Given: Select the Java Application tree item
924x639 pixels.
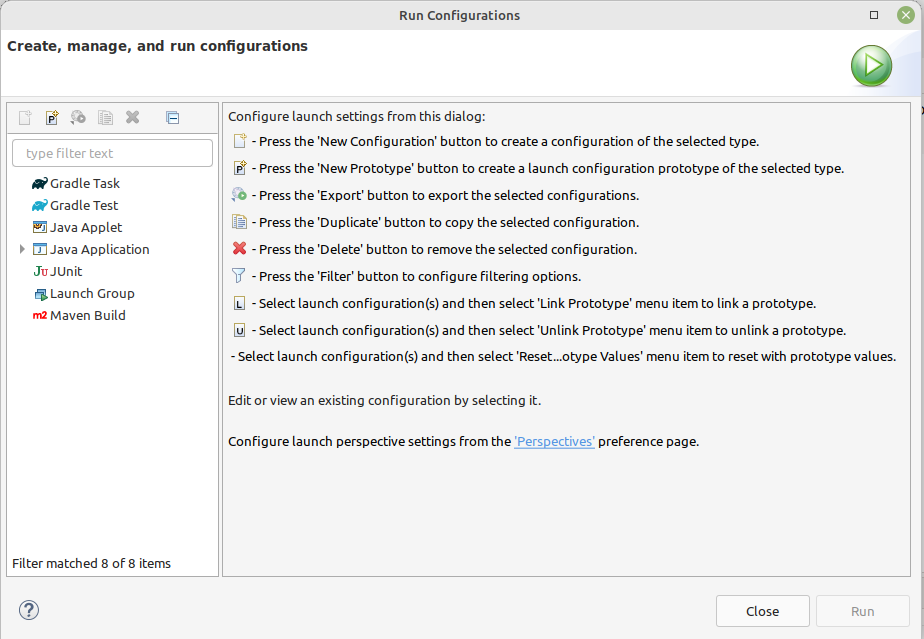Looking at the screenshot, I should pyautogui.click(x=91, y=249).
